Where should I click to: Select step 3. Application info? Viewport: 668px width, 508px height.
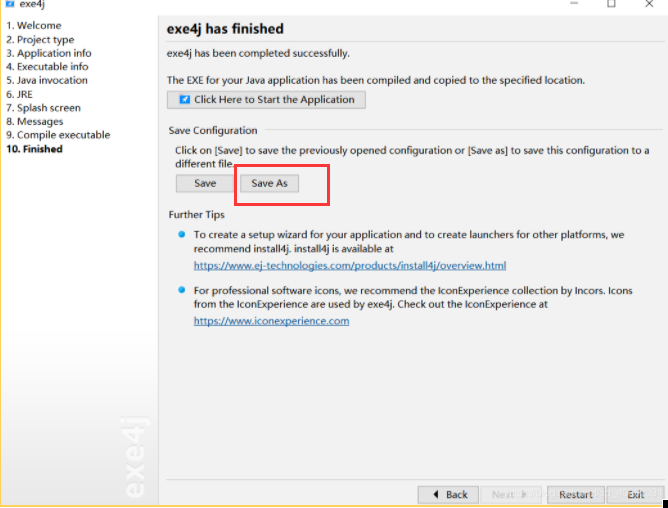tap(49, 53)
